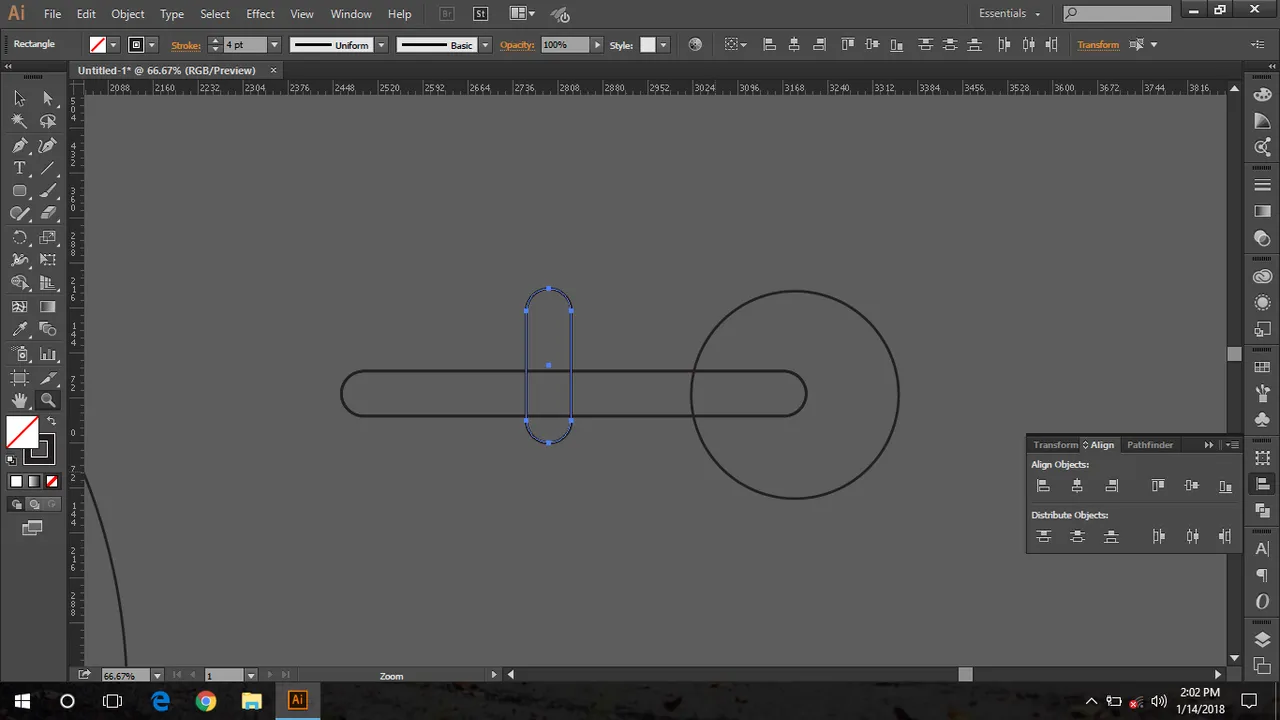Viewport: 1280px width, 720px height.
Task: Enable Draw Behind mode
Action: pos(33,505)
